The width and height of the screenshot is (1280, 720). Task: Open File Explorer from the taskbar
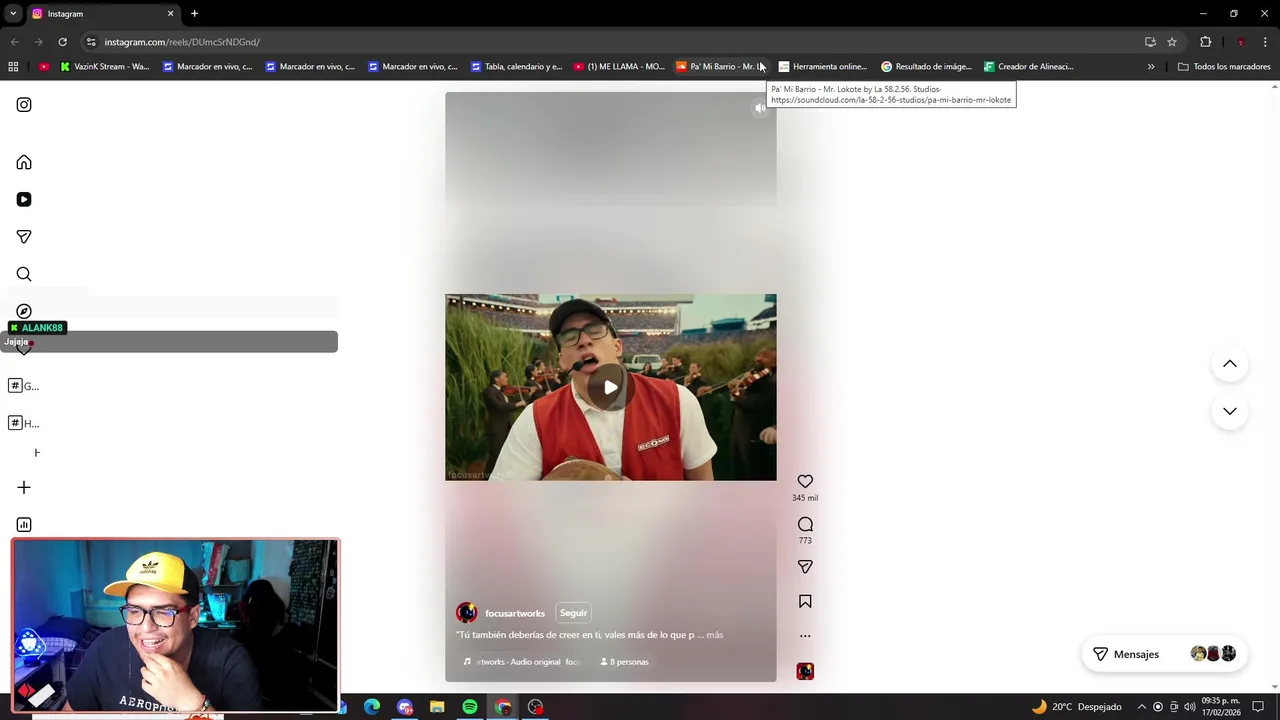[x=437, y=707]
